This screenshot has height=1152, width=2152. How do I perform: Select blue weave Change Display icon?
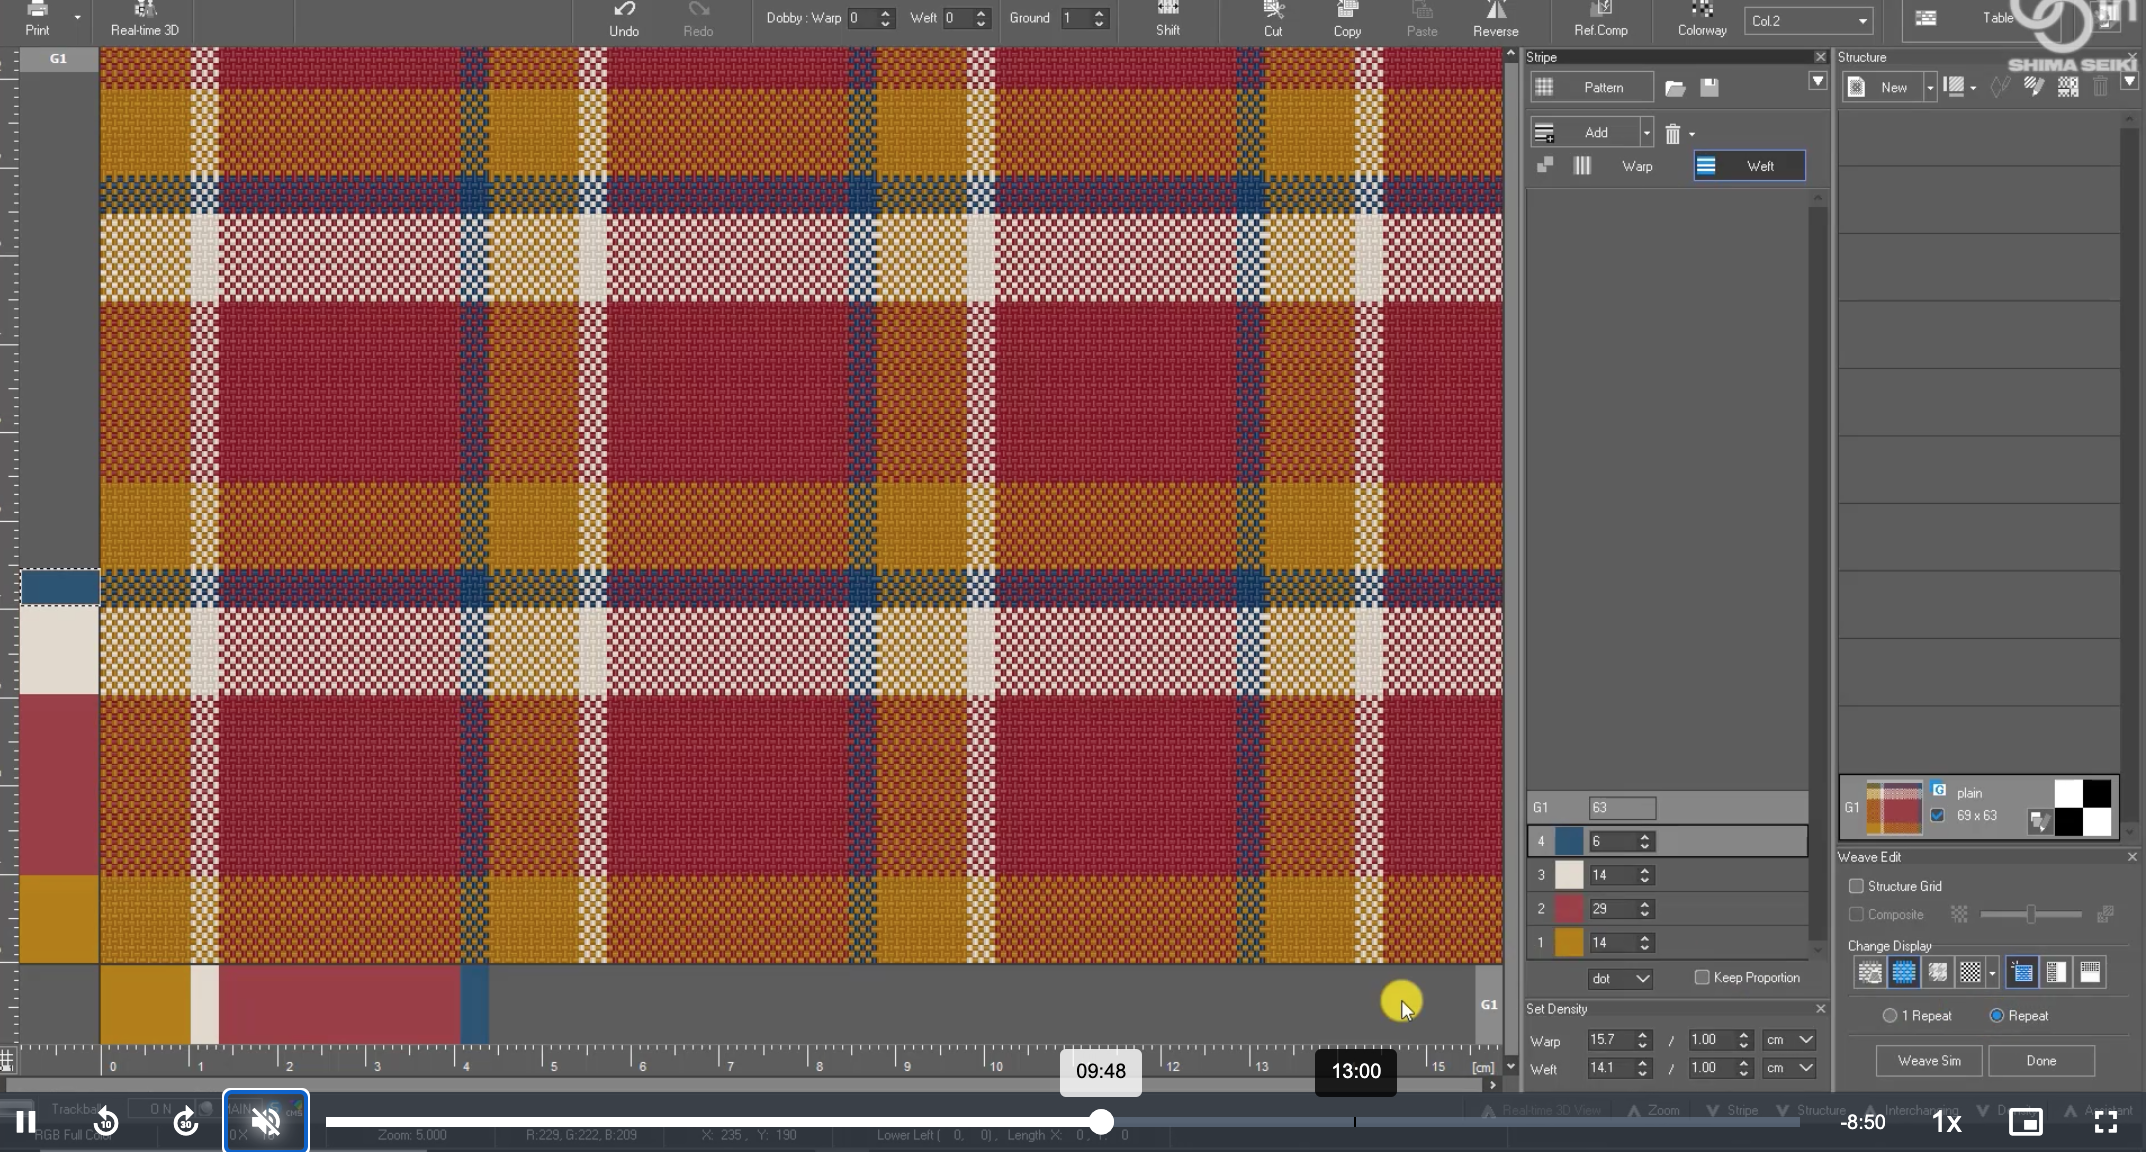1904,972
